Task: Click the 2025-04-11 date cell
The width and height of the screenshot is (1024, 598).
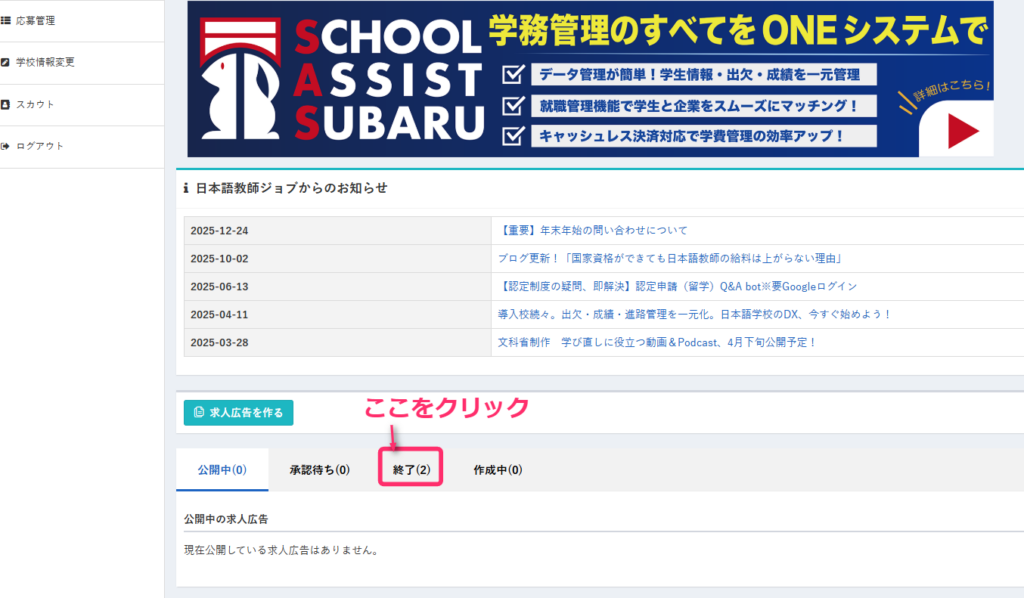Action: click(x=222, y=314)
